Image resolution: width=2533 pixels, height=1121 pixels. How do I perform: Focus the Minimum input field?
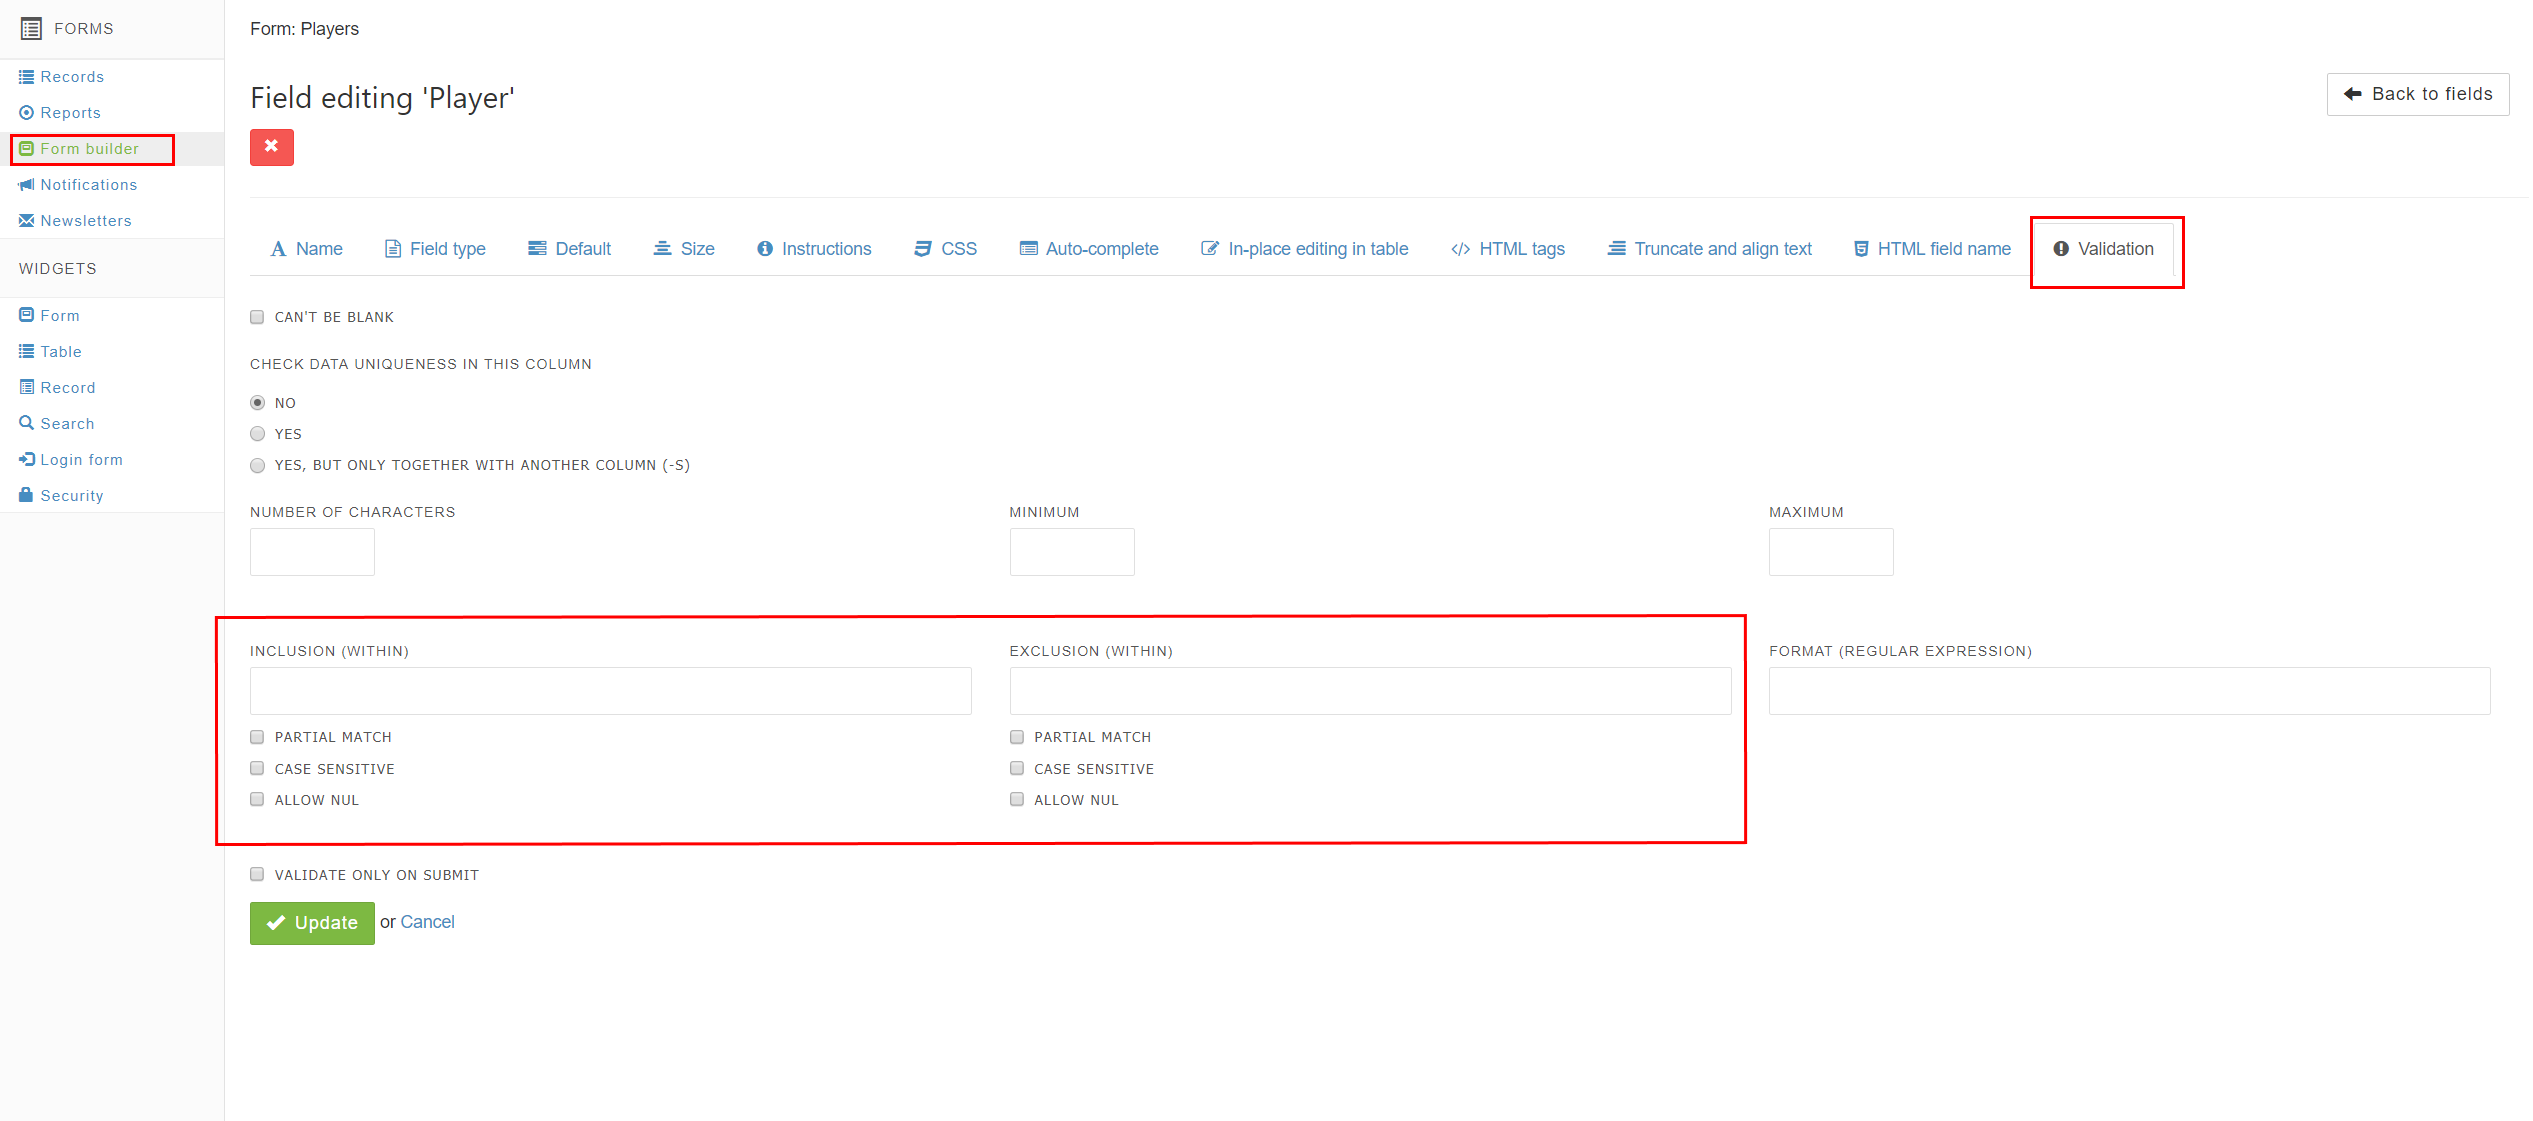click(x=1072, y=552)
